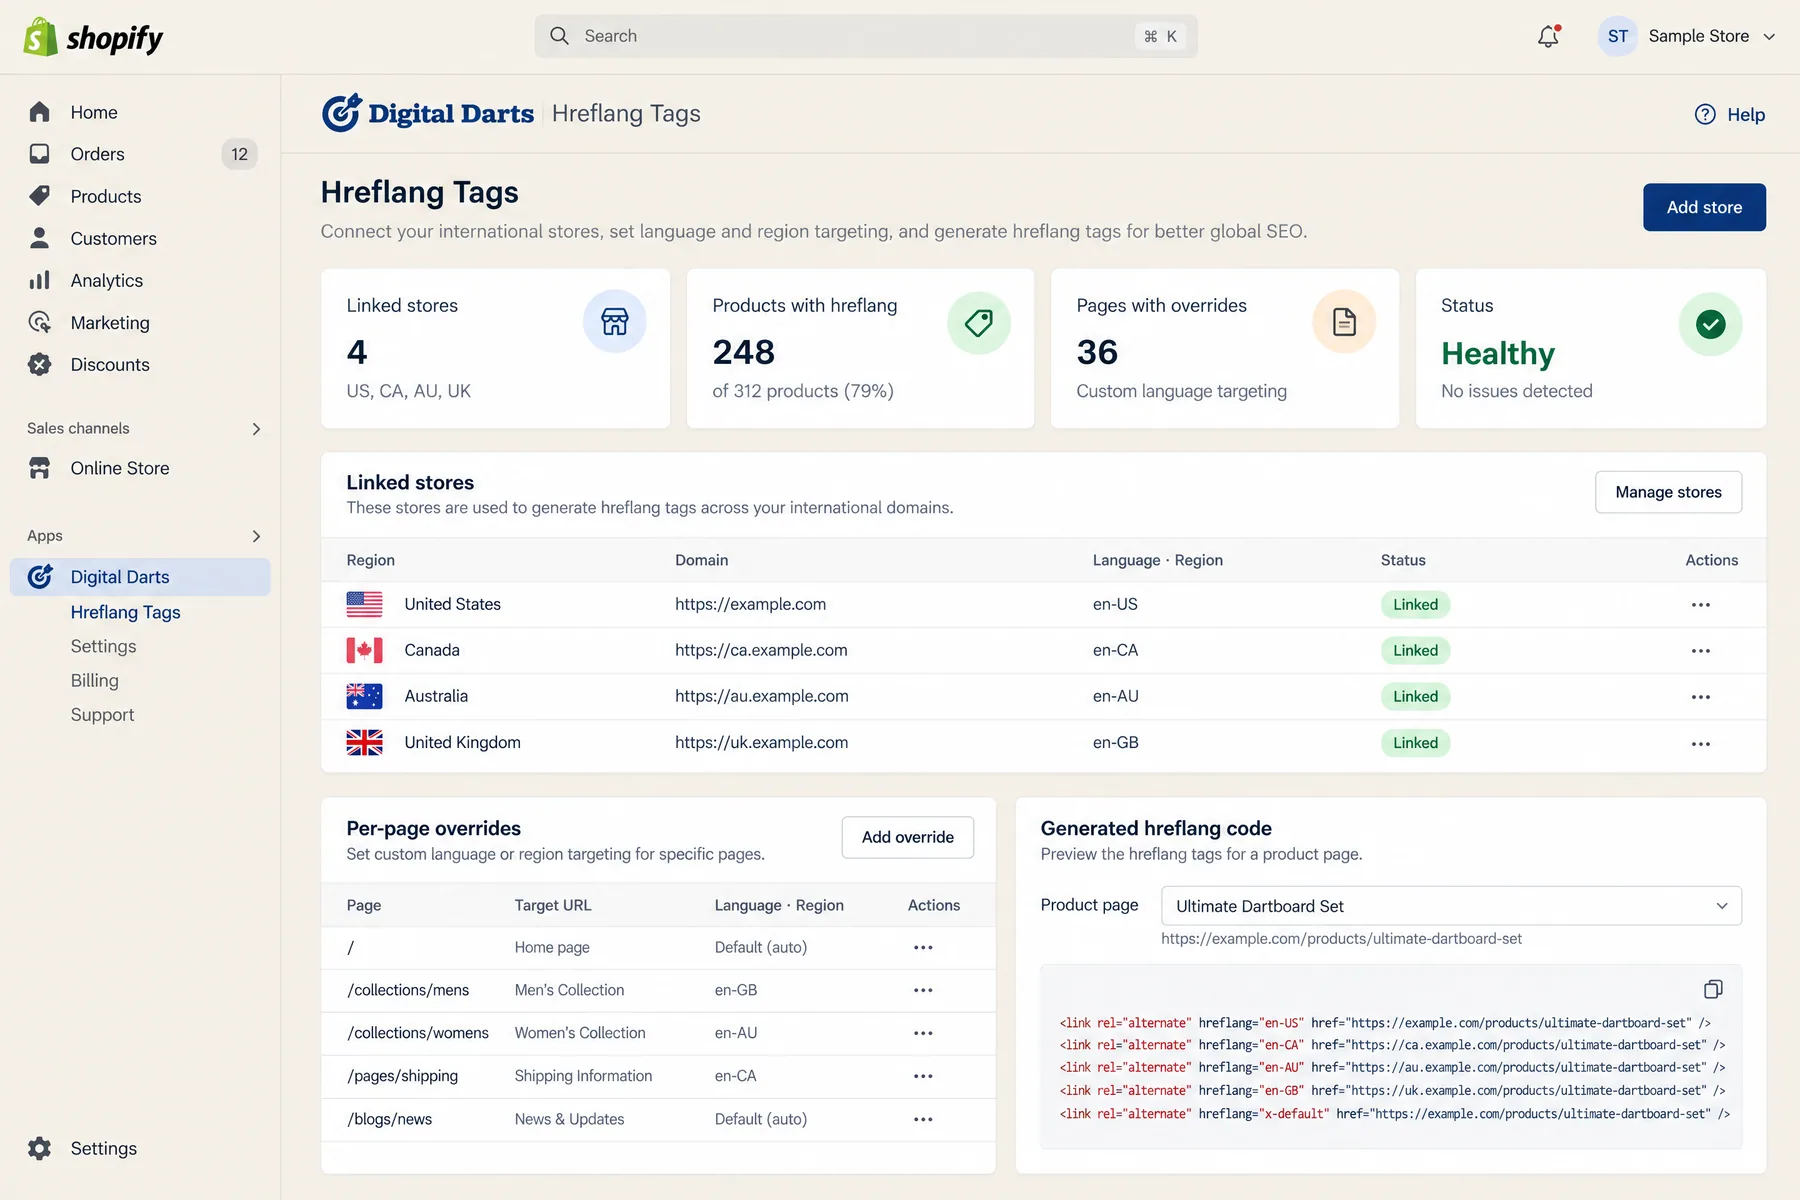Click the Analytics bar chart icon
The height and width of the screenshot is (1200, 1800).
coord(40,280)
